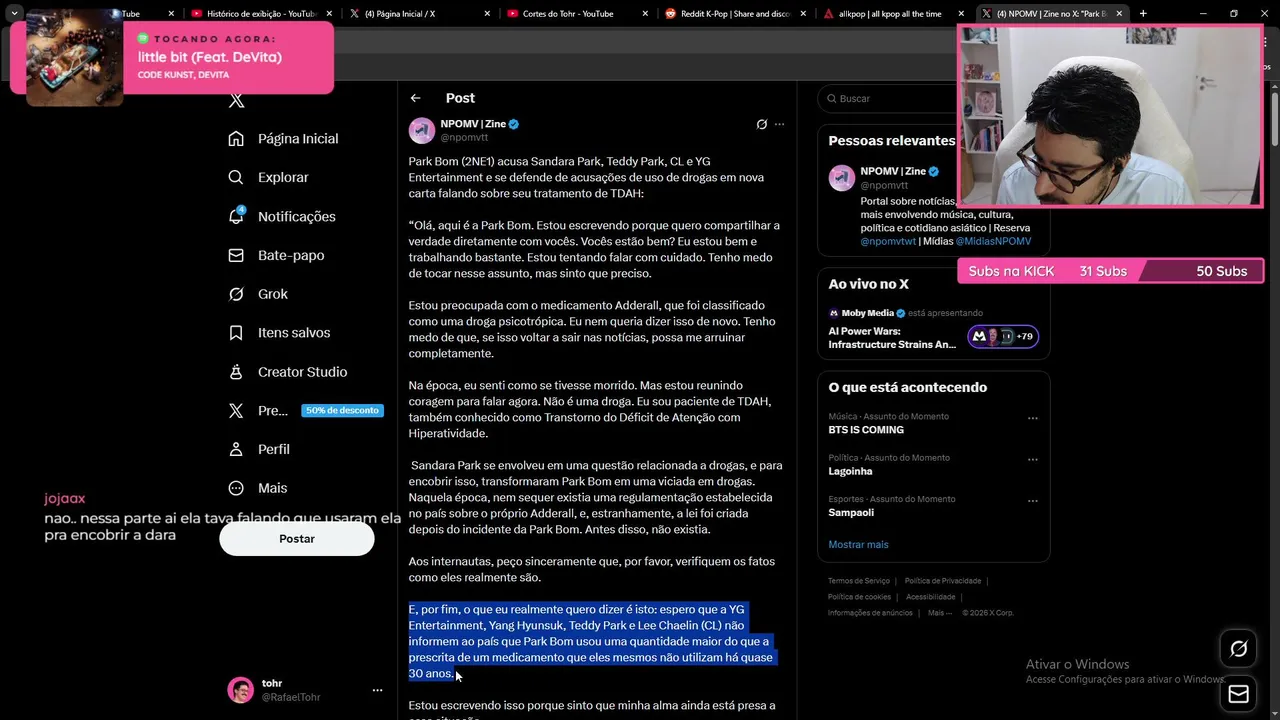Image resolution: width=1280 pixels, height=720 pixels.
Task: Click Mostrar mais link
Action: coord(858,544)
